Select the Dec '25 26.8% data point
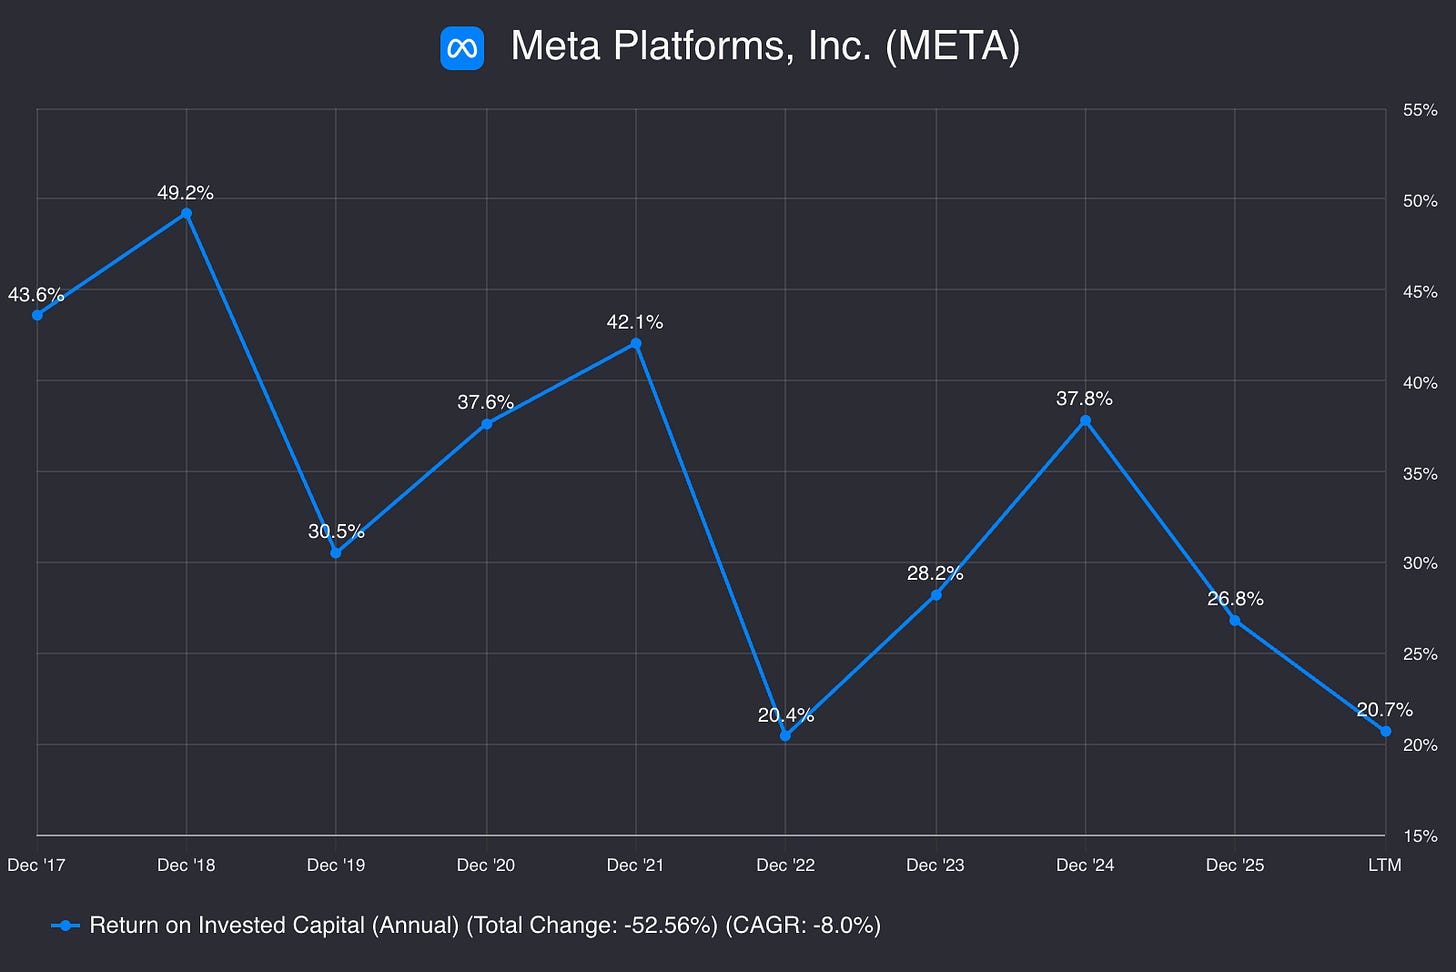 1235,621
